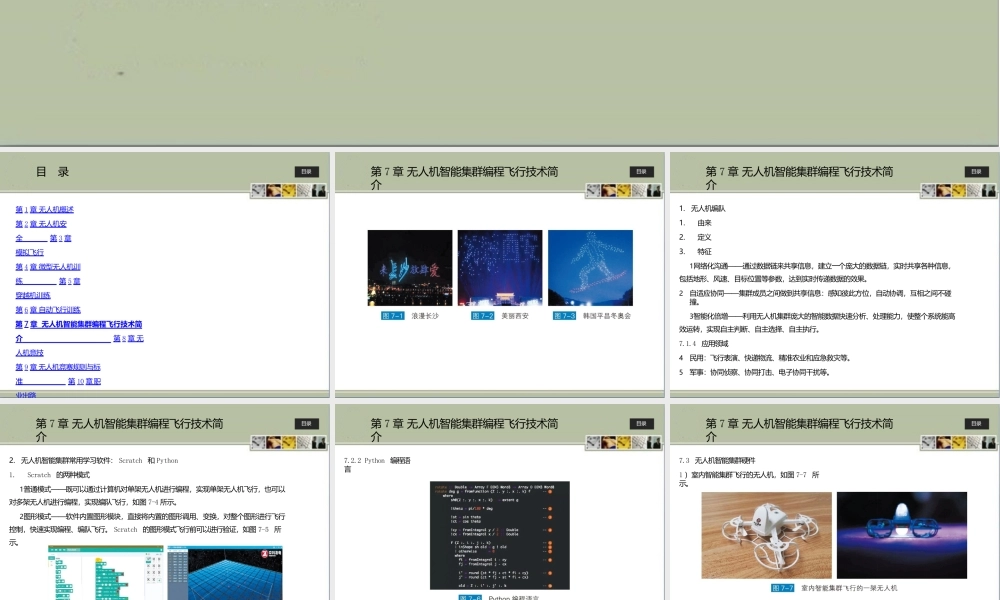Click the 7.1.4 应用领域 heading
Screen dimensions: 1000x600
[703, 344]
